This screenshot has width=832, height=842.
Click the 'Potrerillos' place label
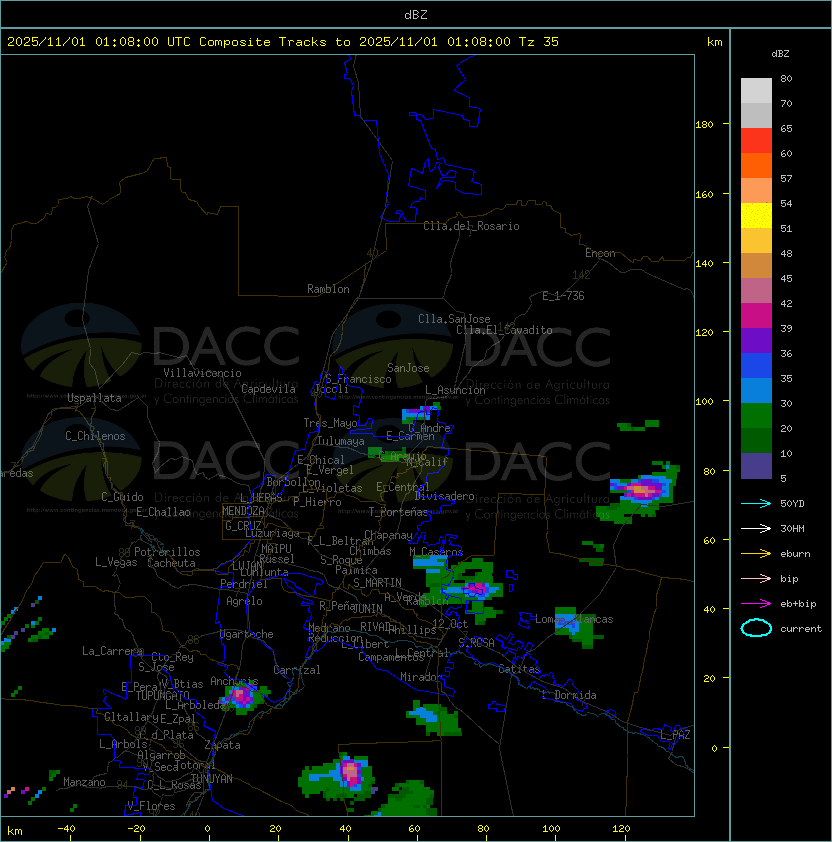(x=167, y=552)
